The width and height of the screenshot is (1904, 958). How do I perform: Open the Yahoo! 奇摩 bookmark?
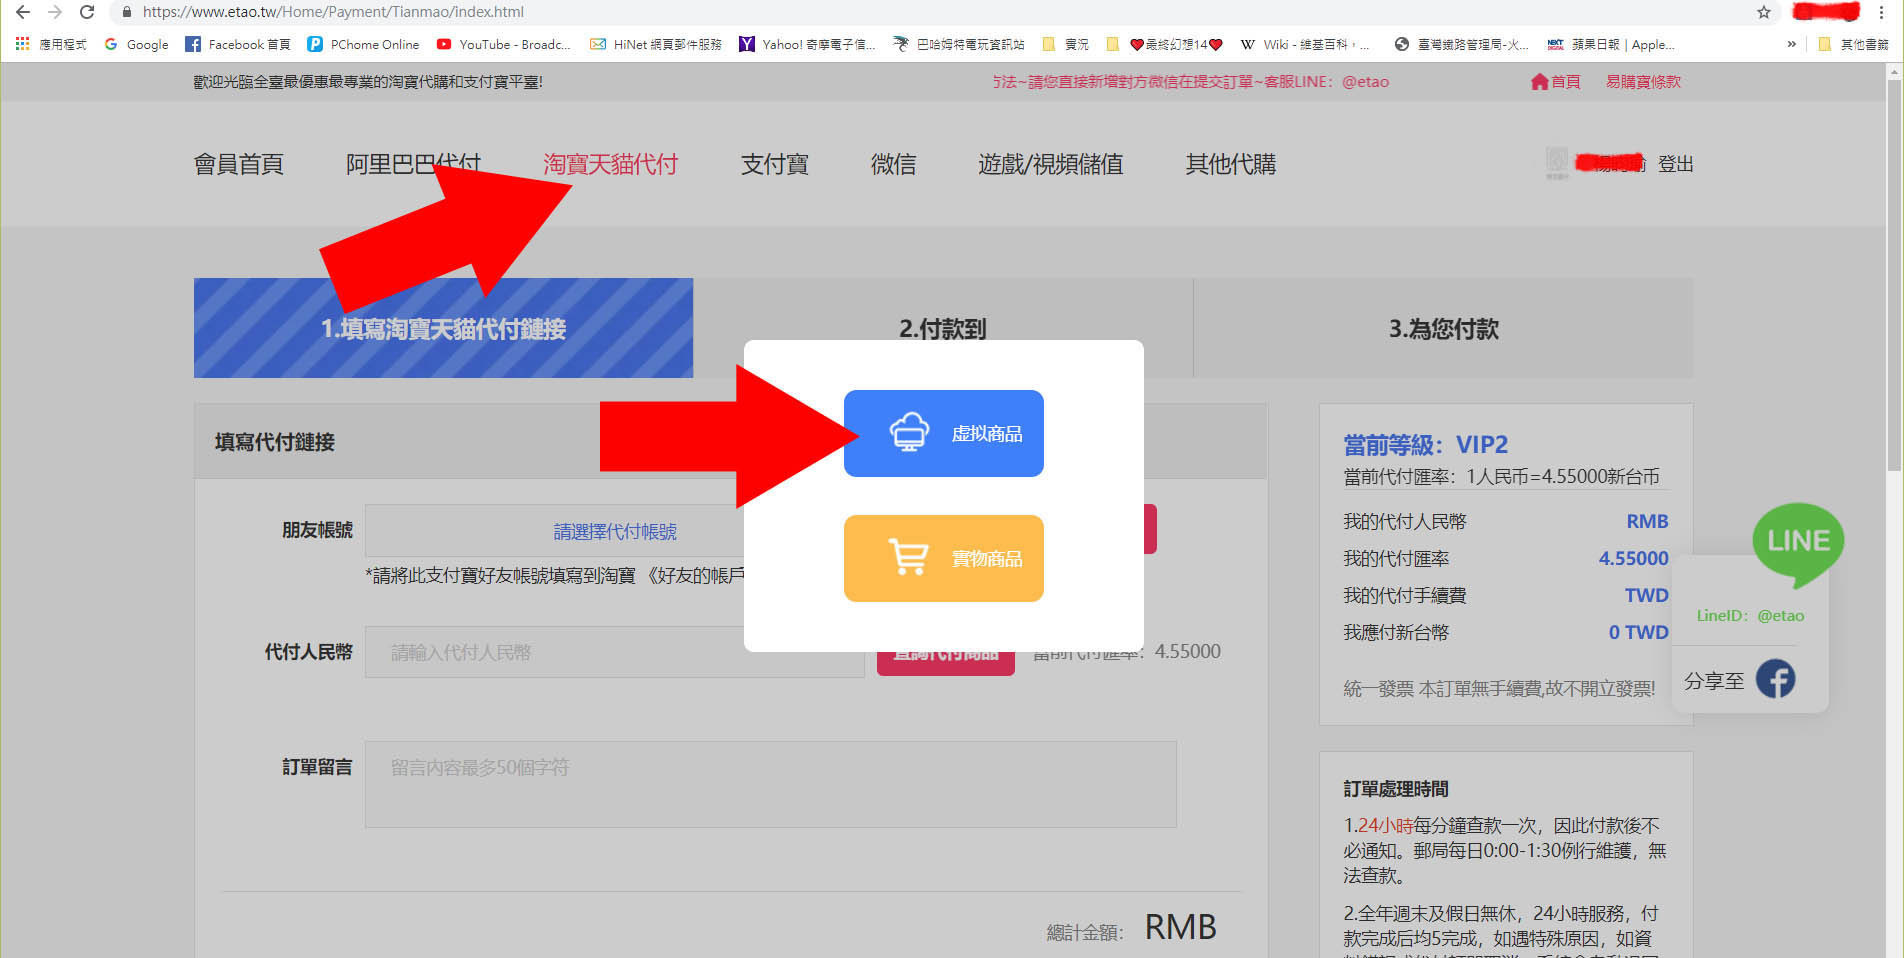coord(807,44)
